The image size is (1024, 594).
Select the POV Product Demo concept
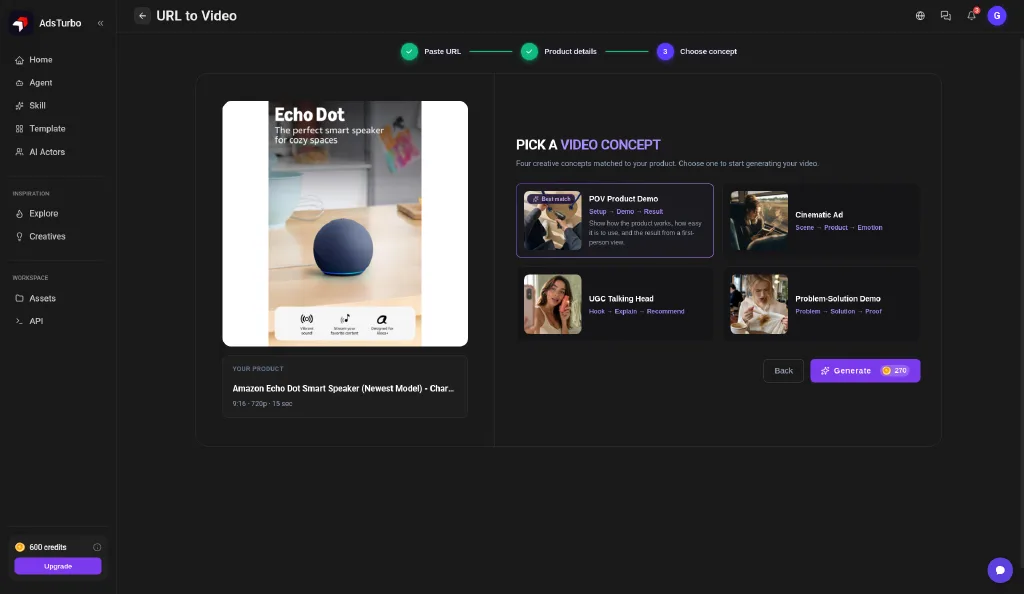615,221
